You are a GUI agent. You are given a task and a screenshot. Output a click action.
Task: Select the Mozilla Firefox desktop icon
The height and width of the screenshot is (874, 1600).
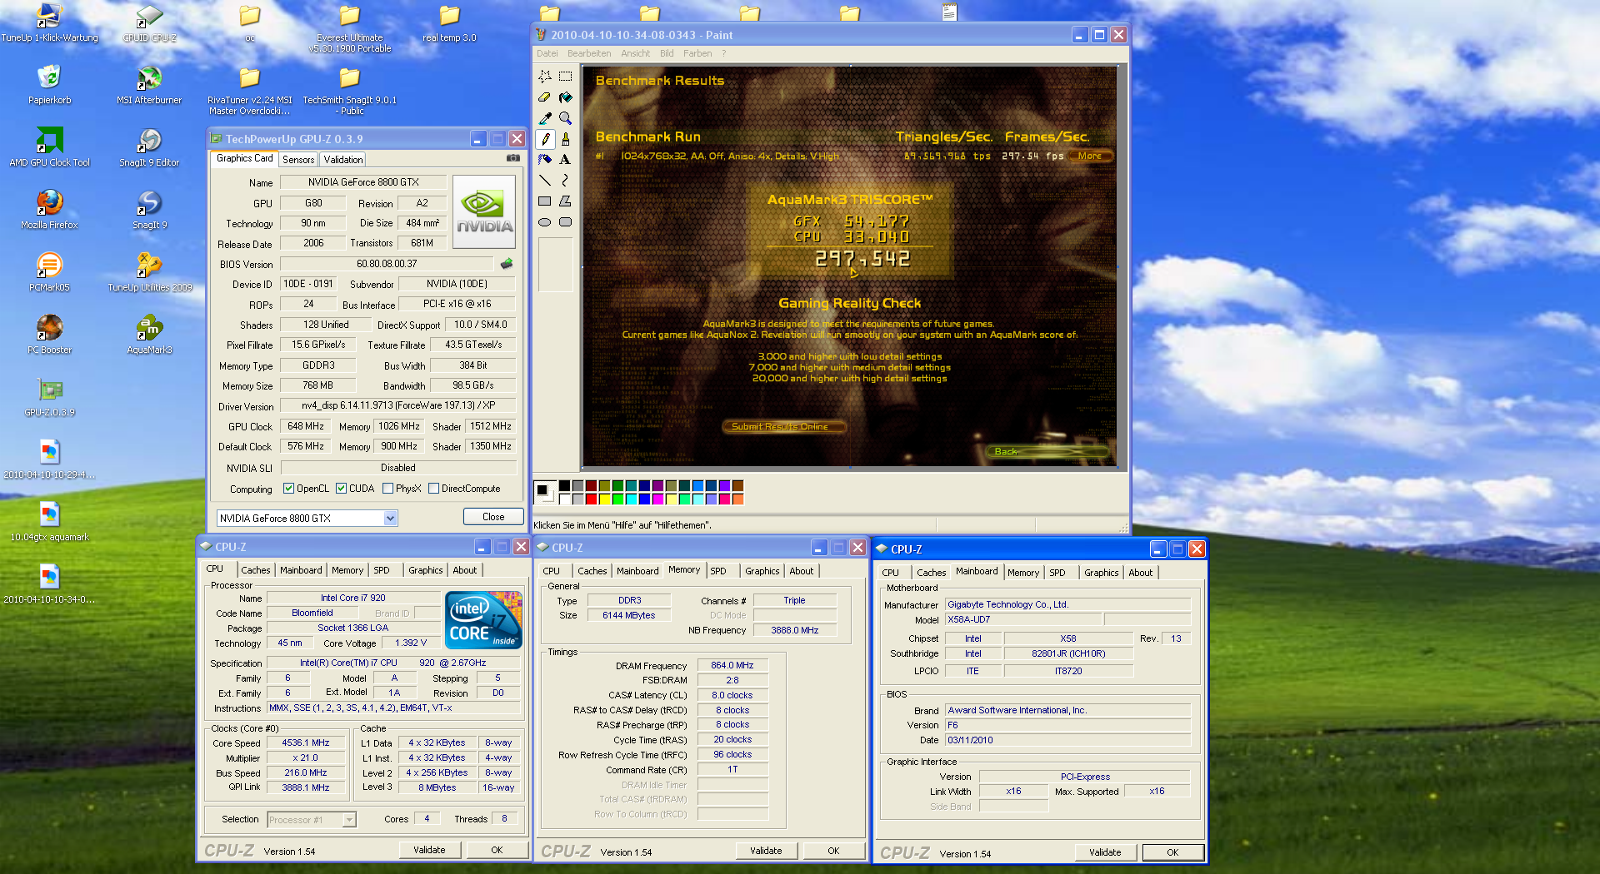coord(49,210)
